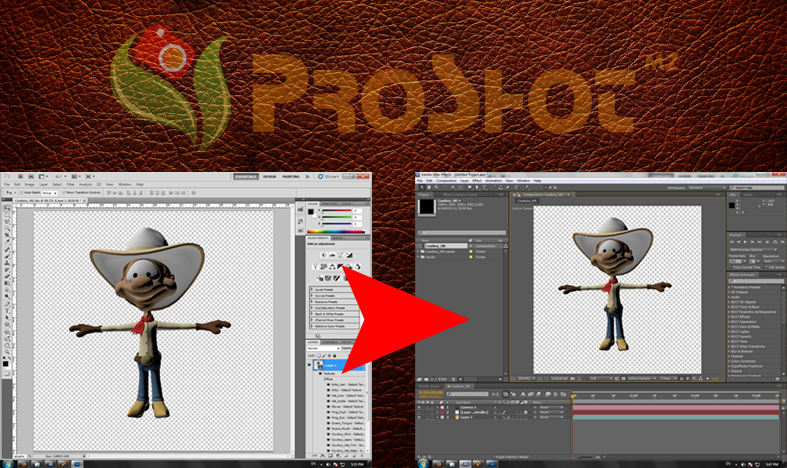Viewport: 787px width, 468px height.
Task: Expand Hue/Saturation Presets list
Action: 312,308
